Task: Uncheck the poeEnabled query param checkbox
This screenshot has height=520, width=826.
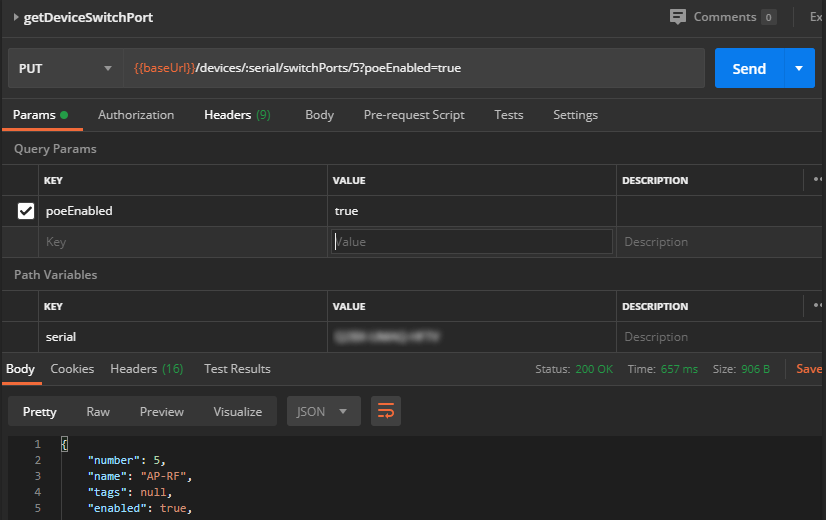Action: click(x=26, y=211)
